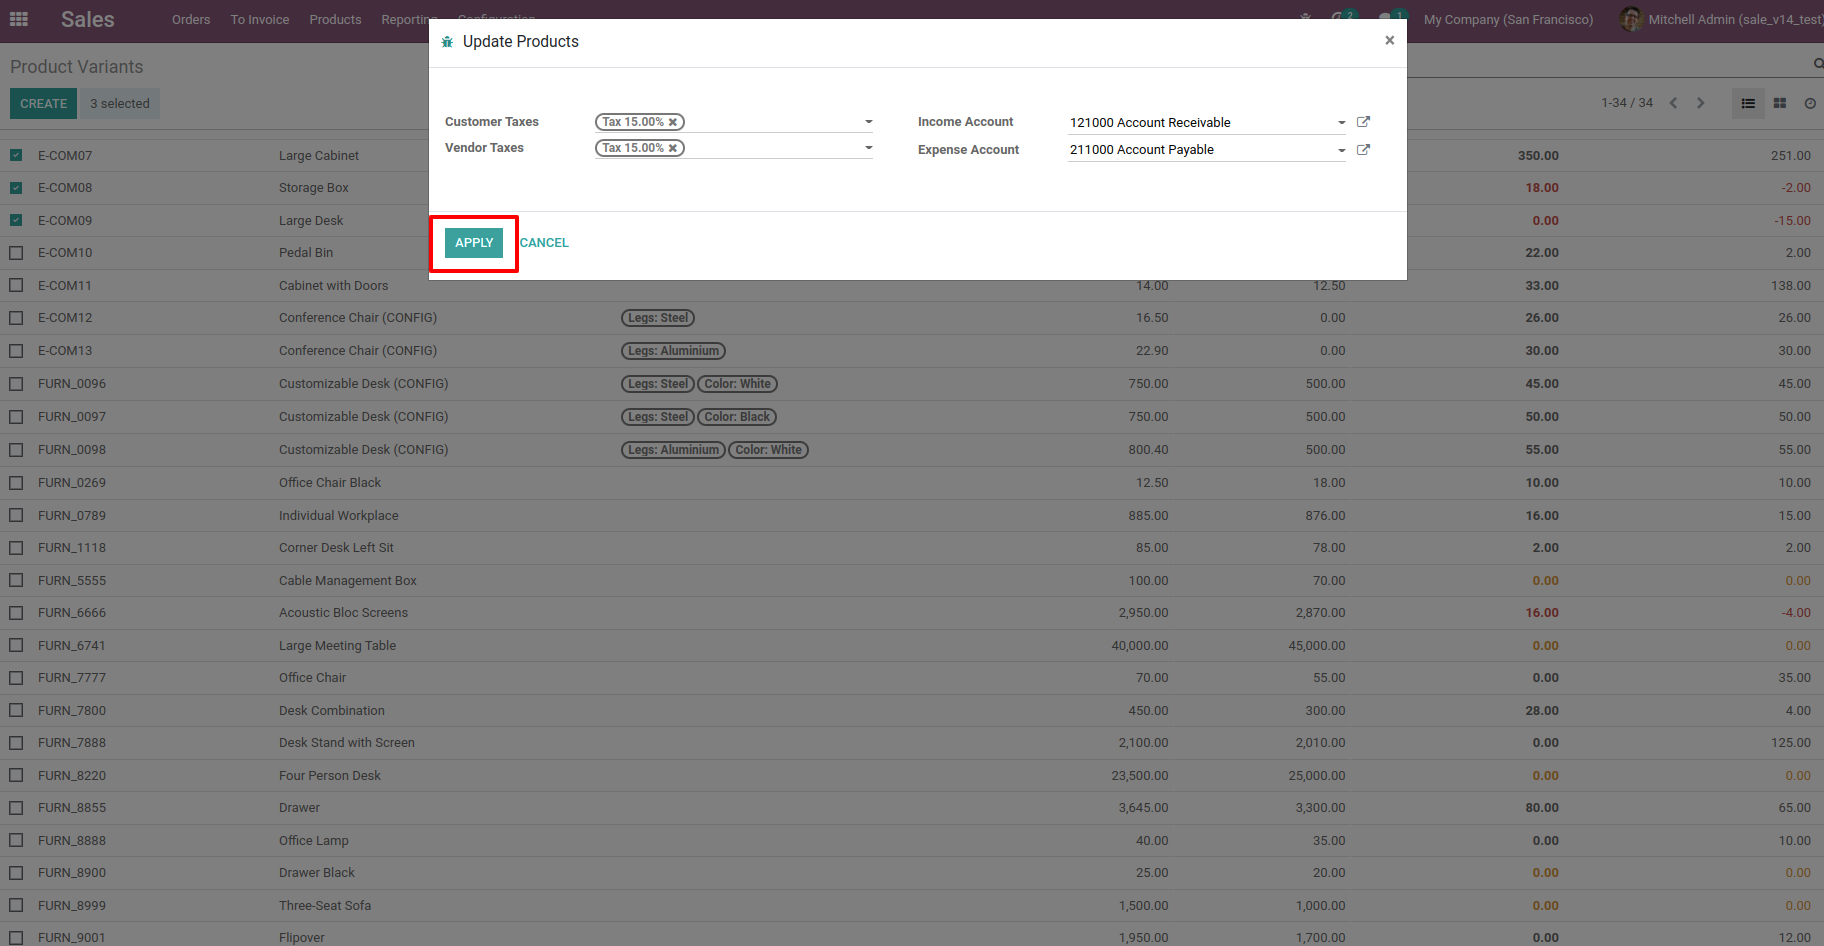Open the Orders menu

(191, 19)
